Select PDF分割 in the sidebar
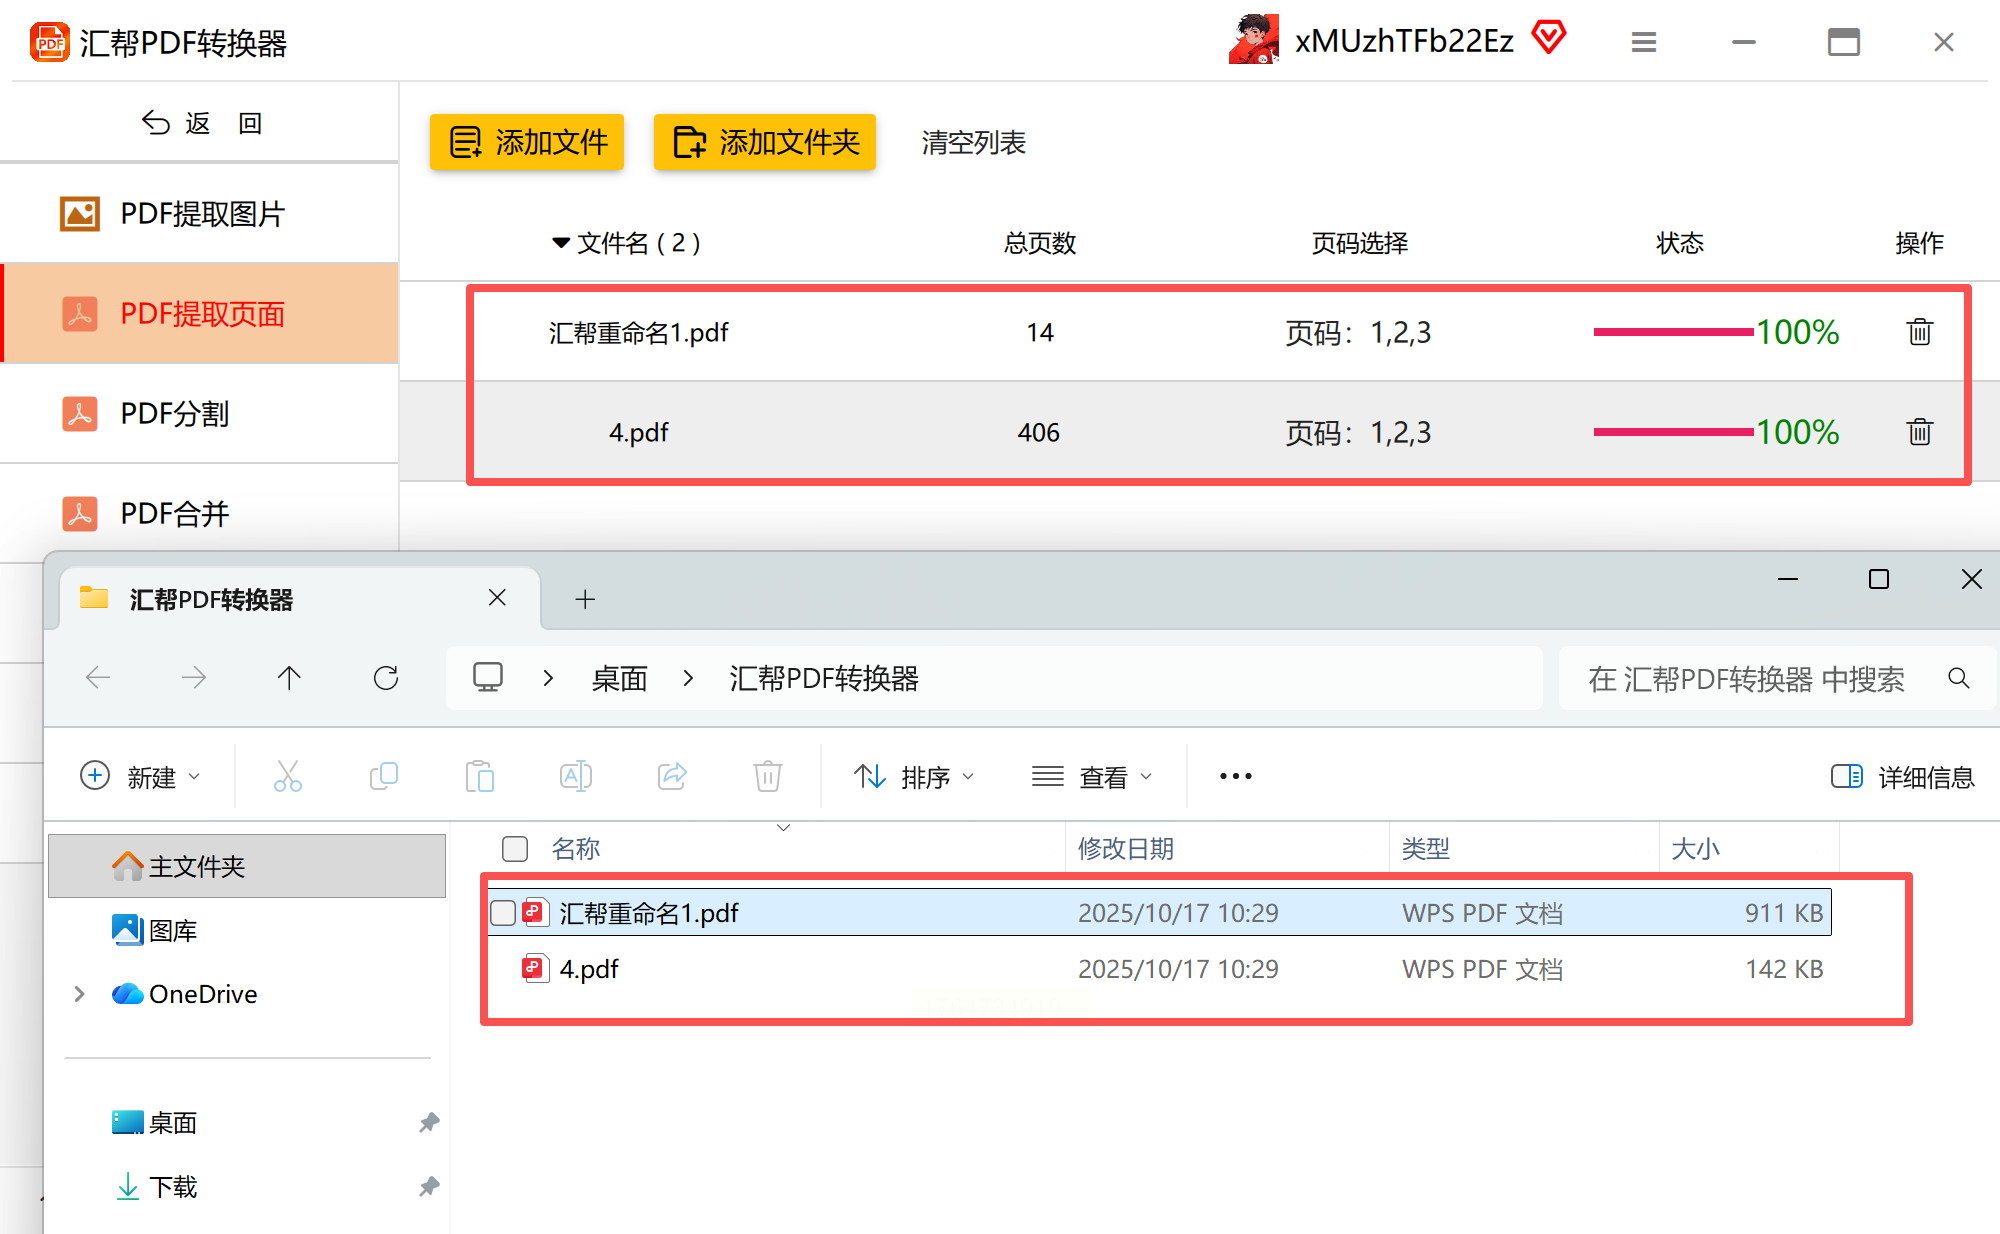This screenshot has width=2000, height=1234. coord(175,413)
